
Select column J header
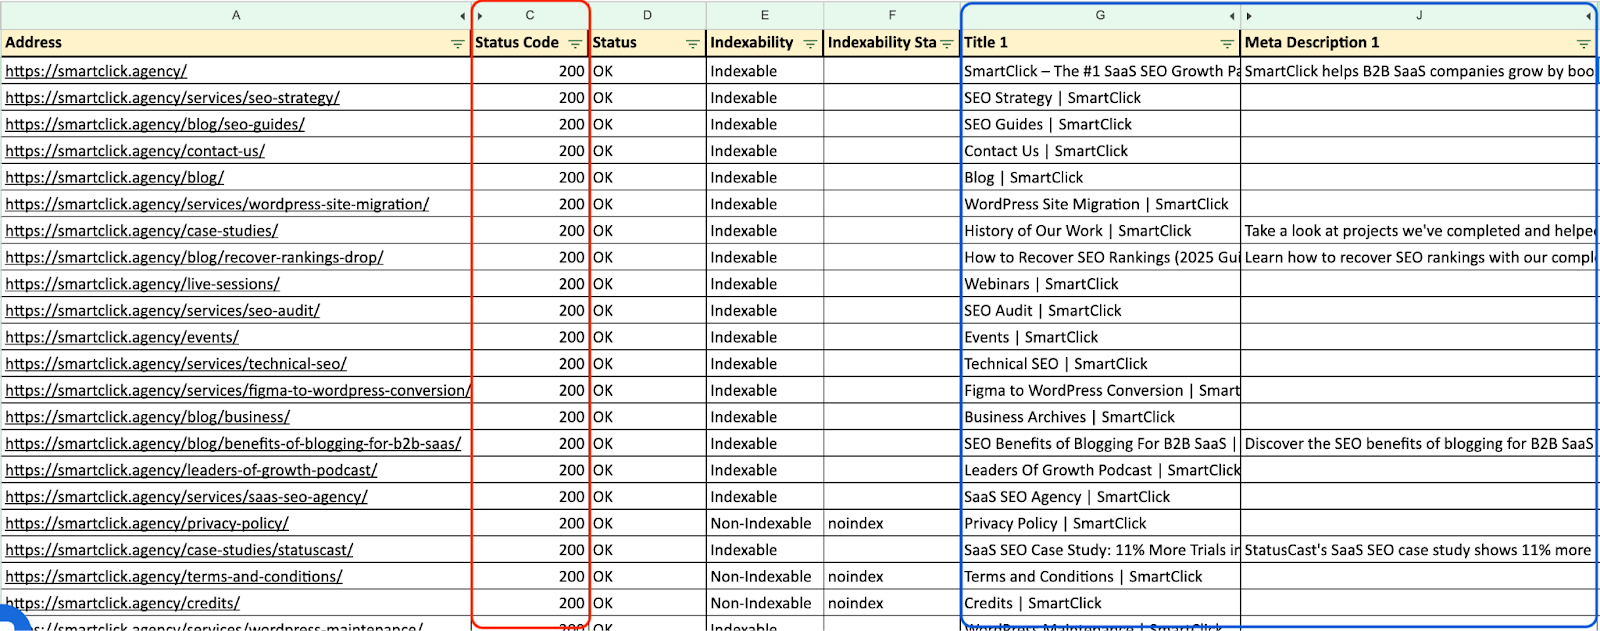click(1419, 15)
